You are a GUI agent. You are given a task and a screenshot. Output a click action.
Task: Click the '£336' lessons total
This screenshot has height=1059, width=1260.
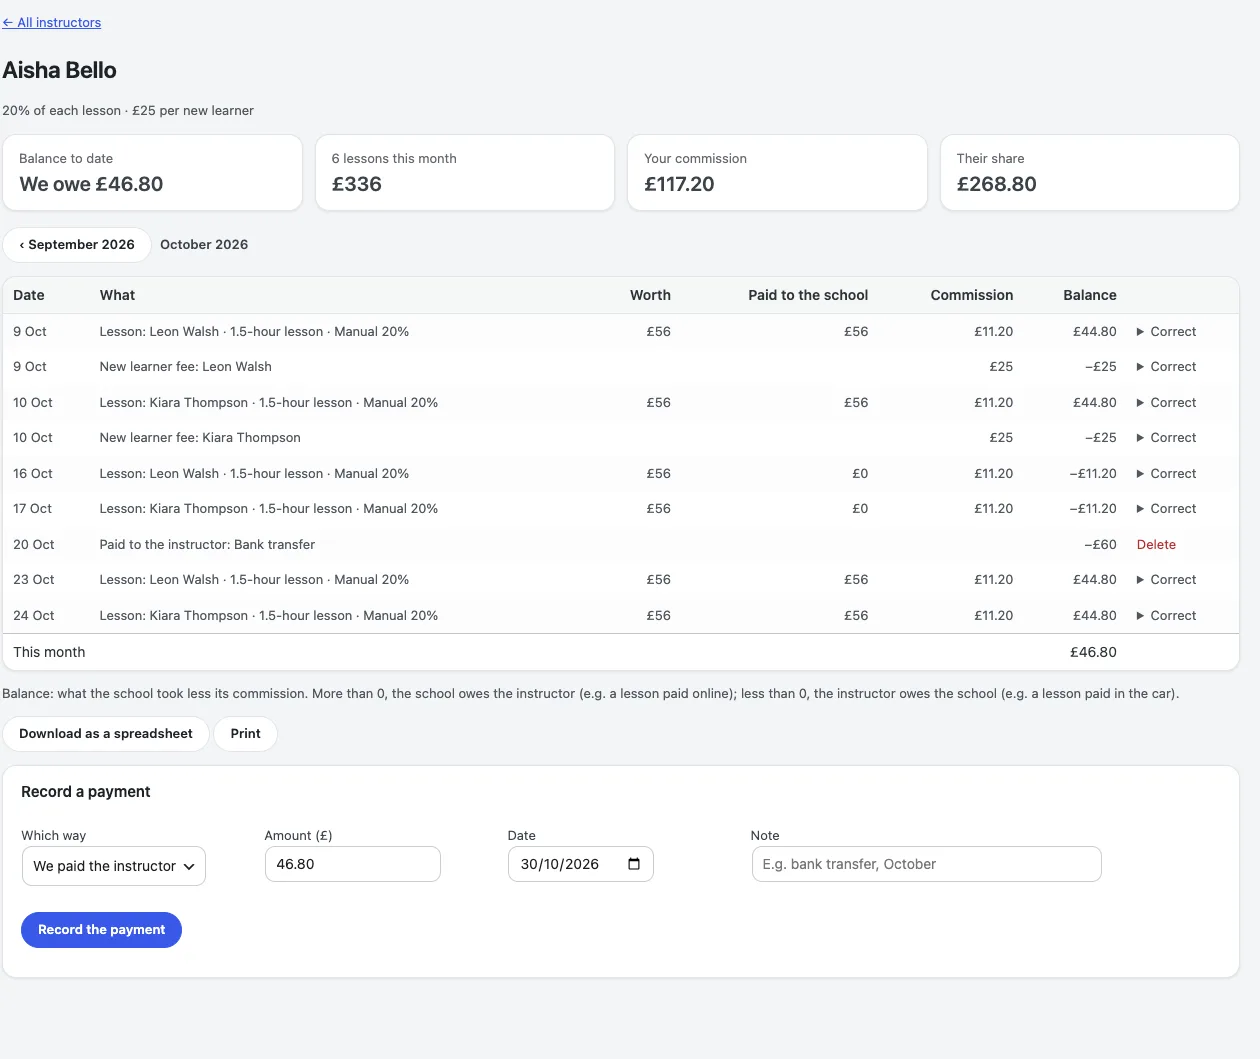(x=357, y=185)
